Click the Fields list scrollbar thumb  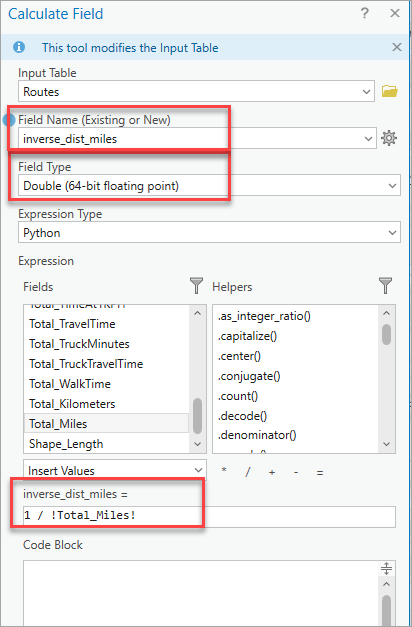[197, 416]
